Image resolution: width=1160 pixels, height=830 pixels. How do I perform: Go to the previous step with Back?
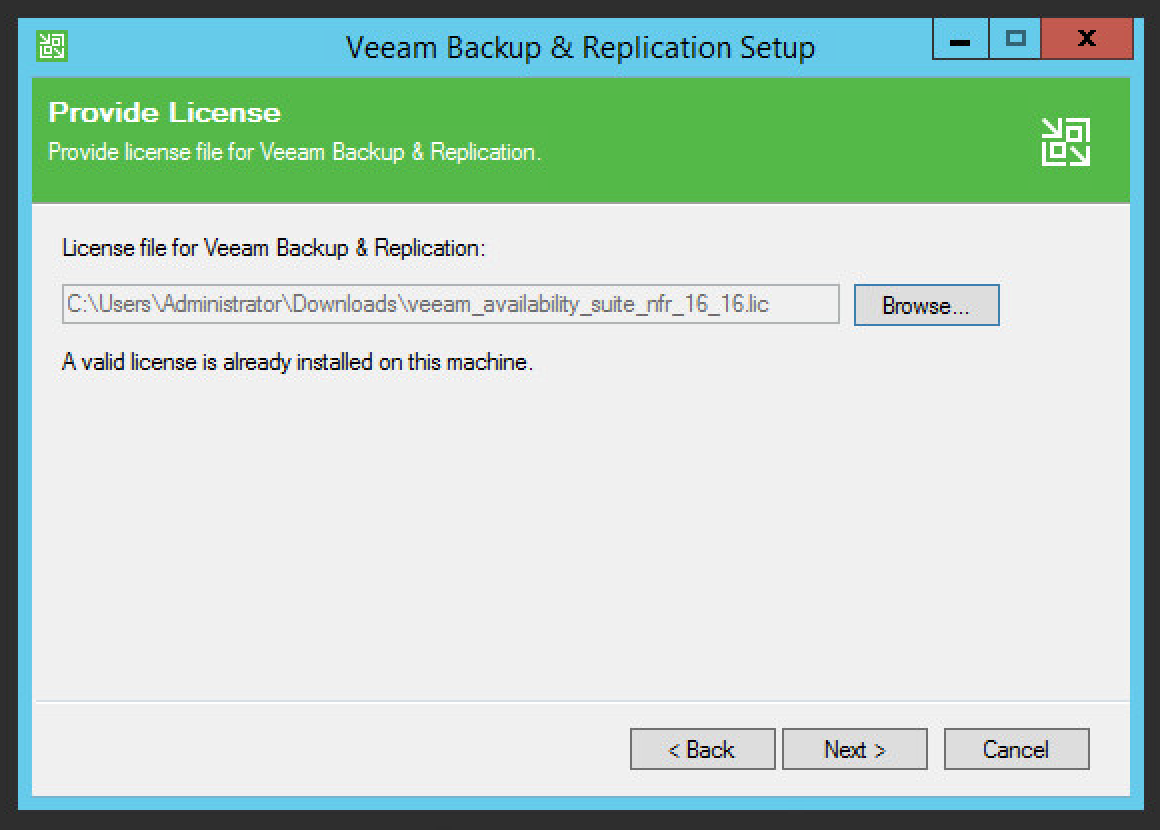[x=702, y=749]
